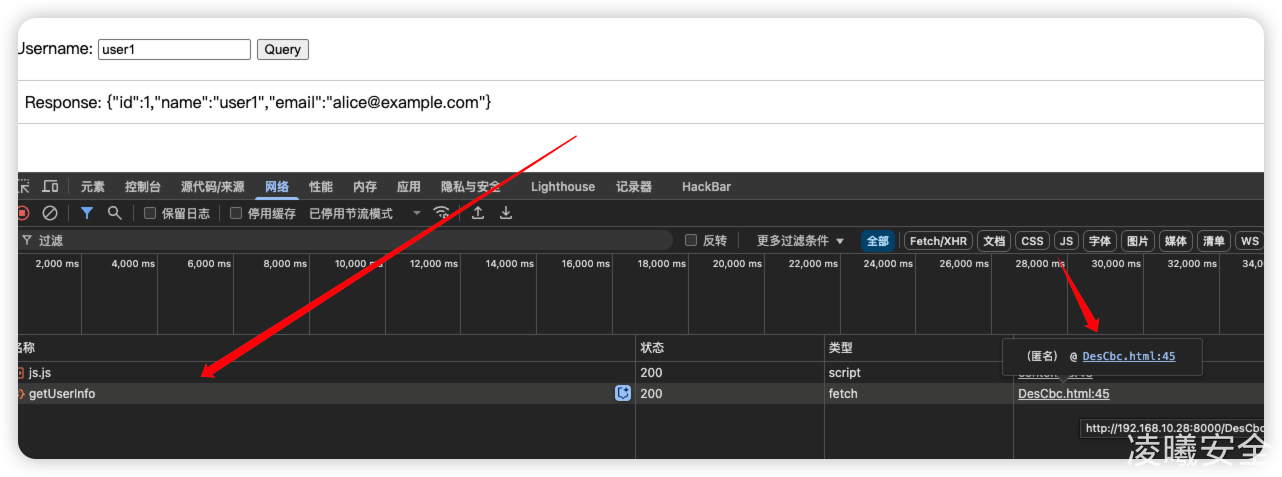The height and width of the screenshot is (477, 1282).
Task: Enable the 保留日志 checkbox
Action: [150, 213]
